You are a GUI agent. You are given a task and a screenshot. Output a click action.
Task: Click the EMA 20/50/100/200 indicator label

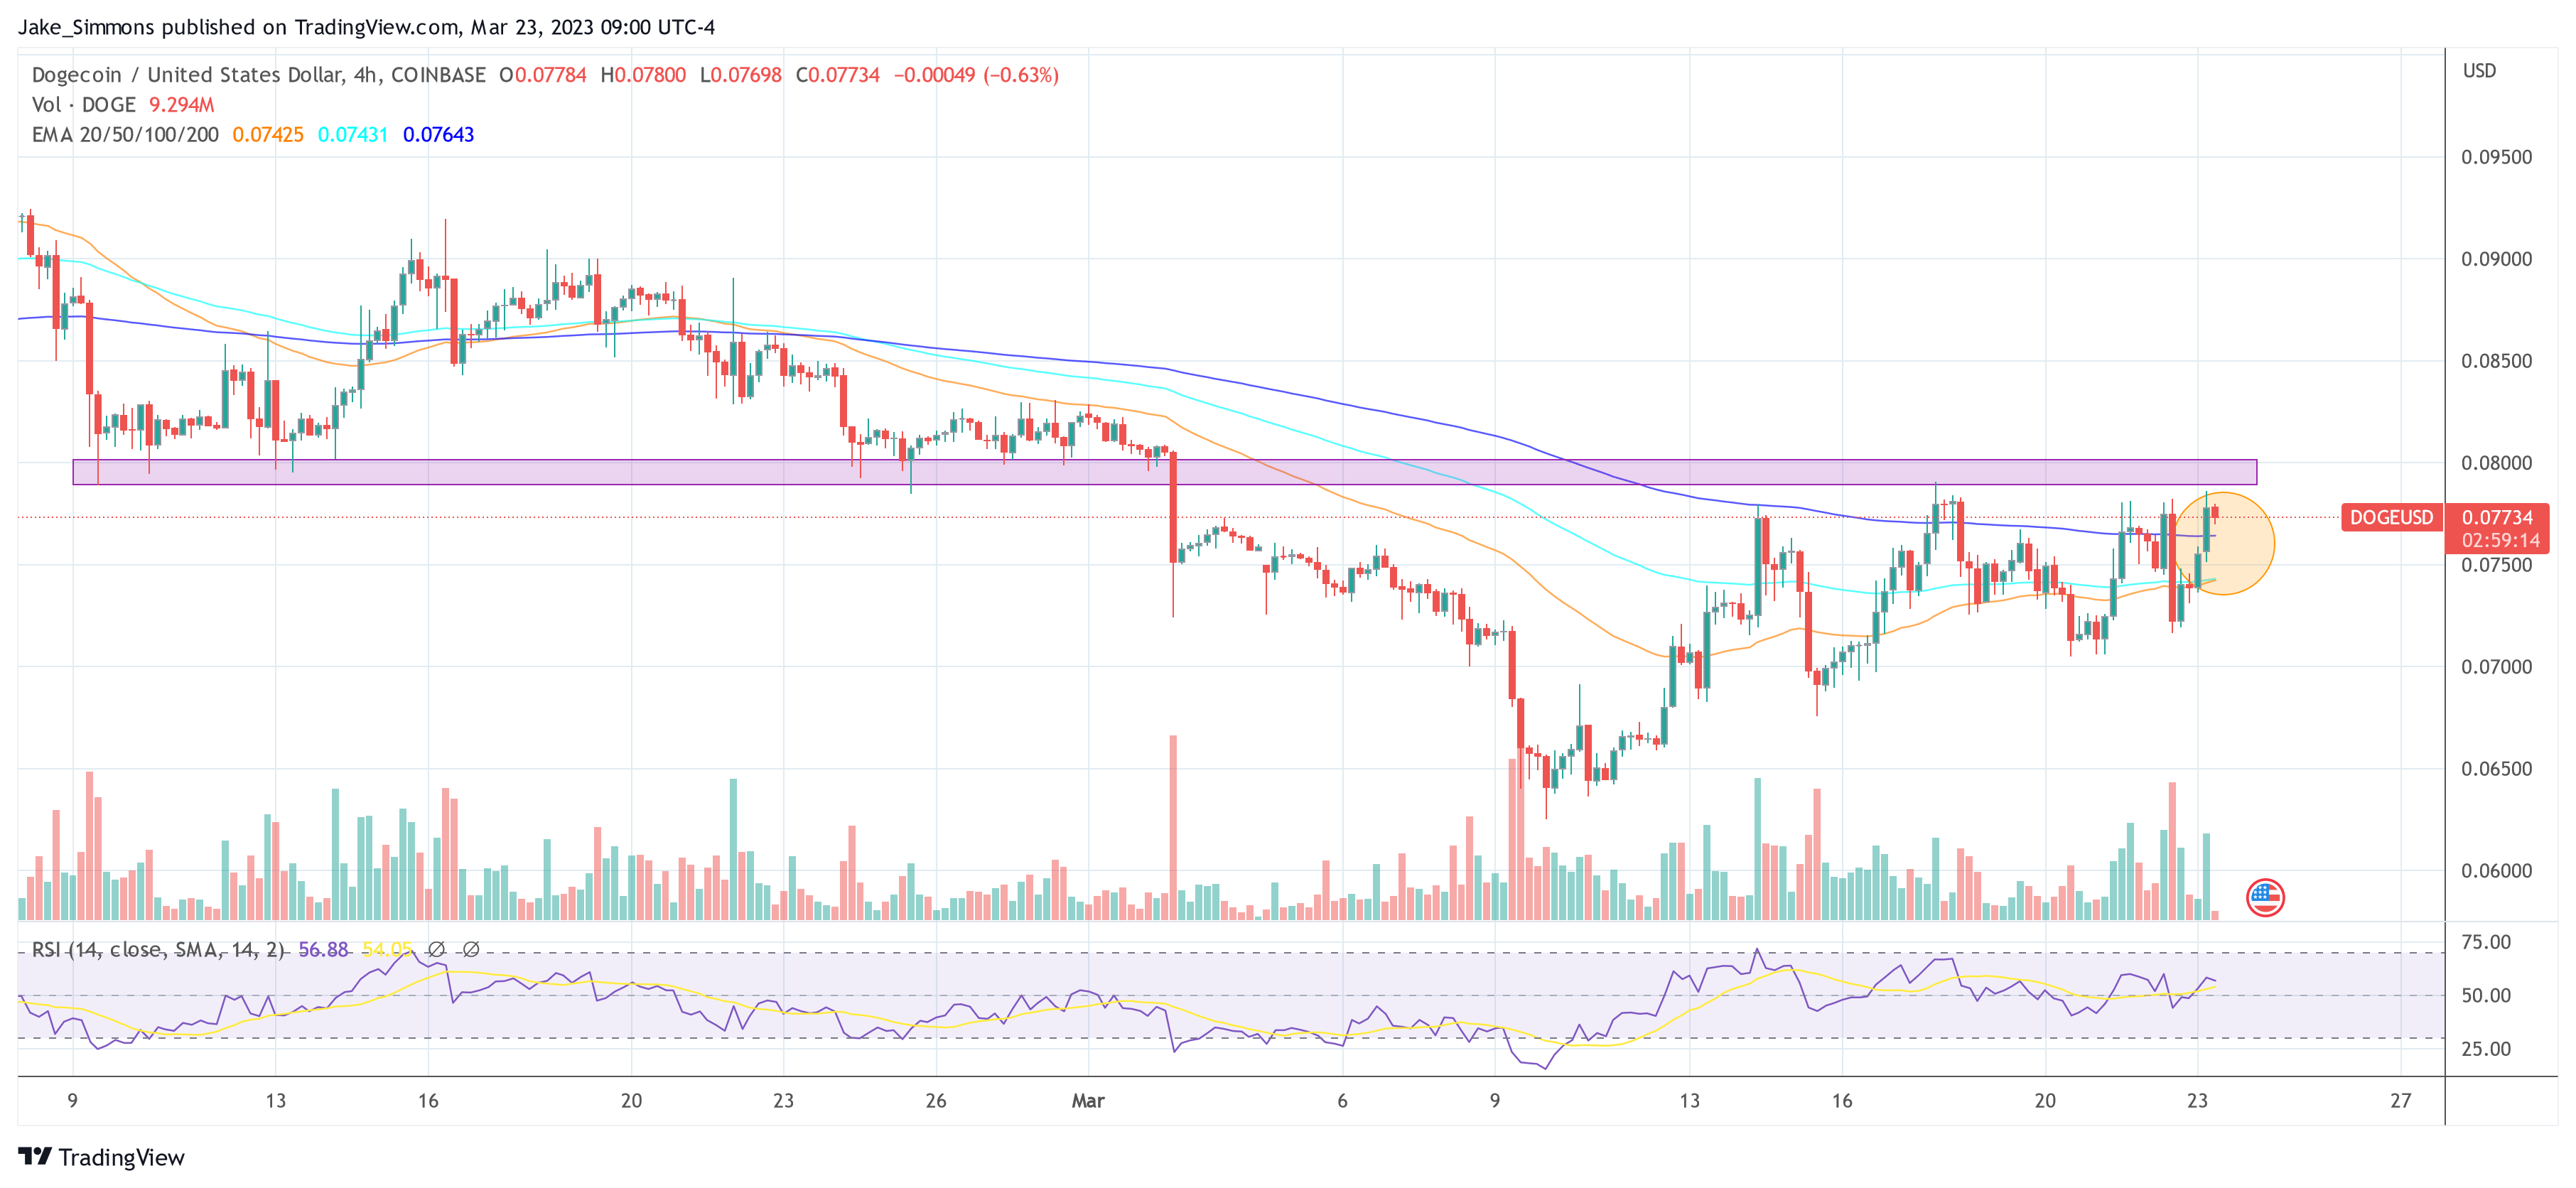pos(125,135)
